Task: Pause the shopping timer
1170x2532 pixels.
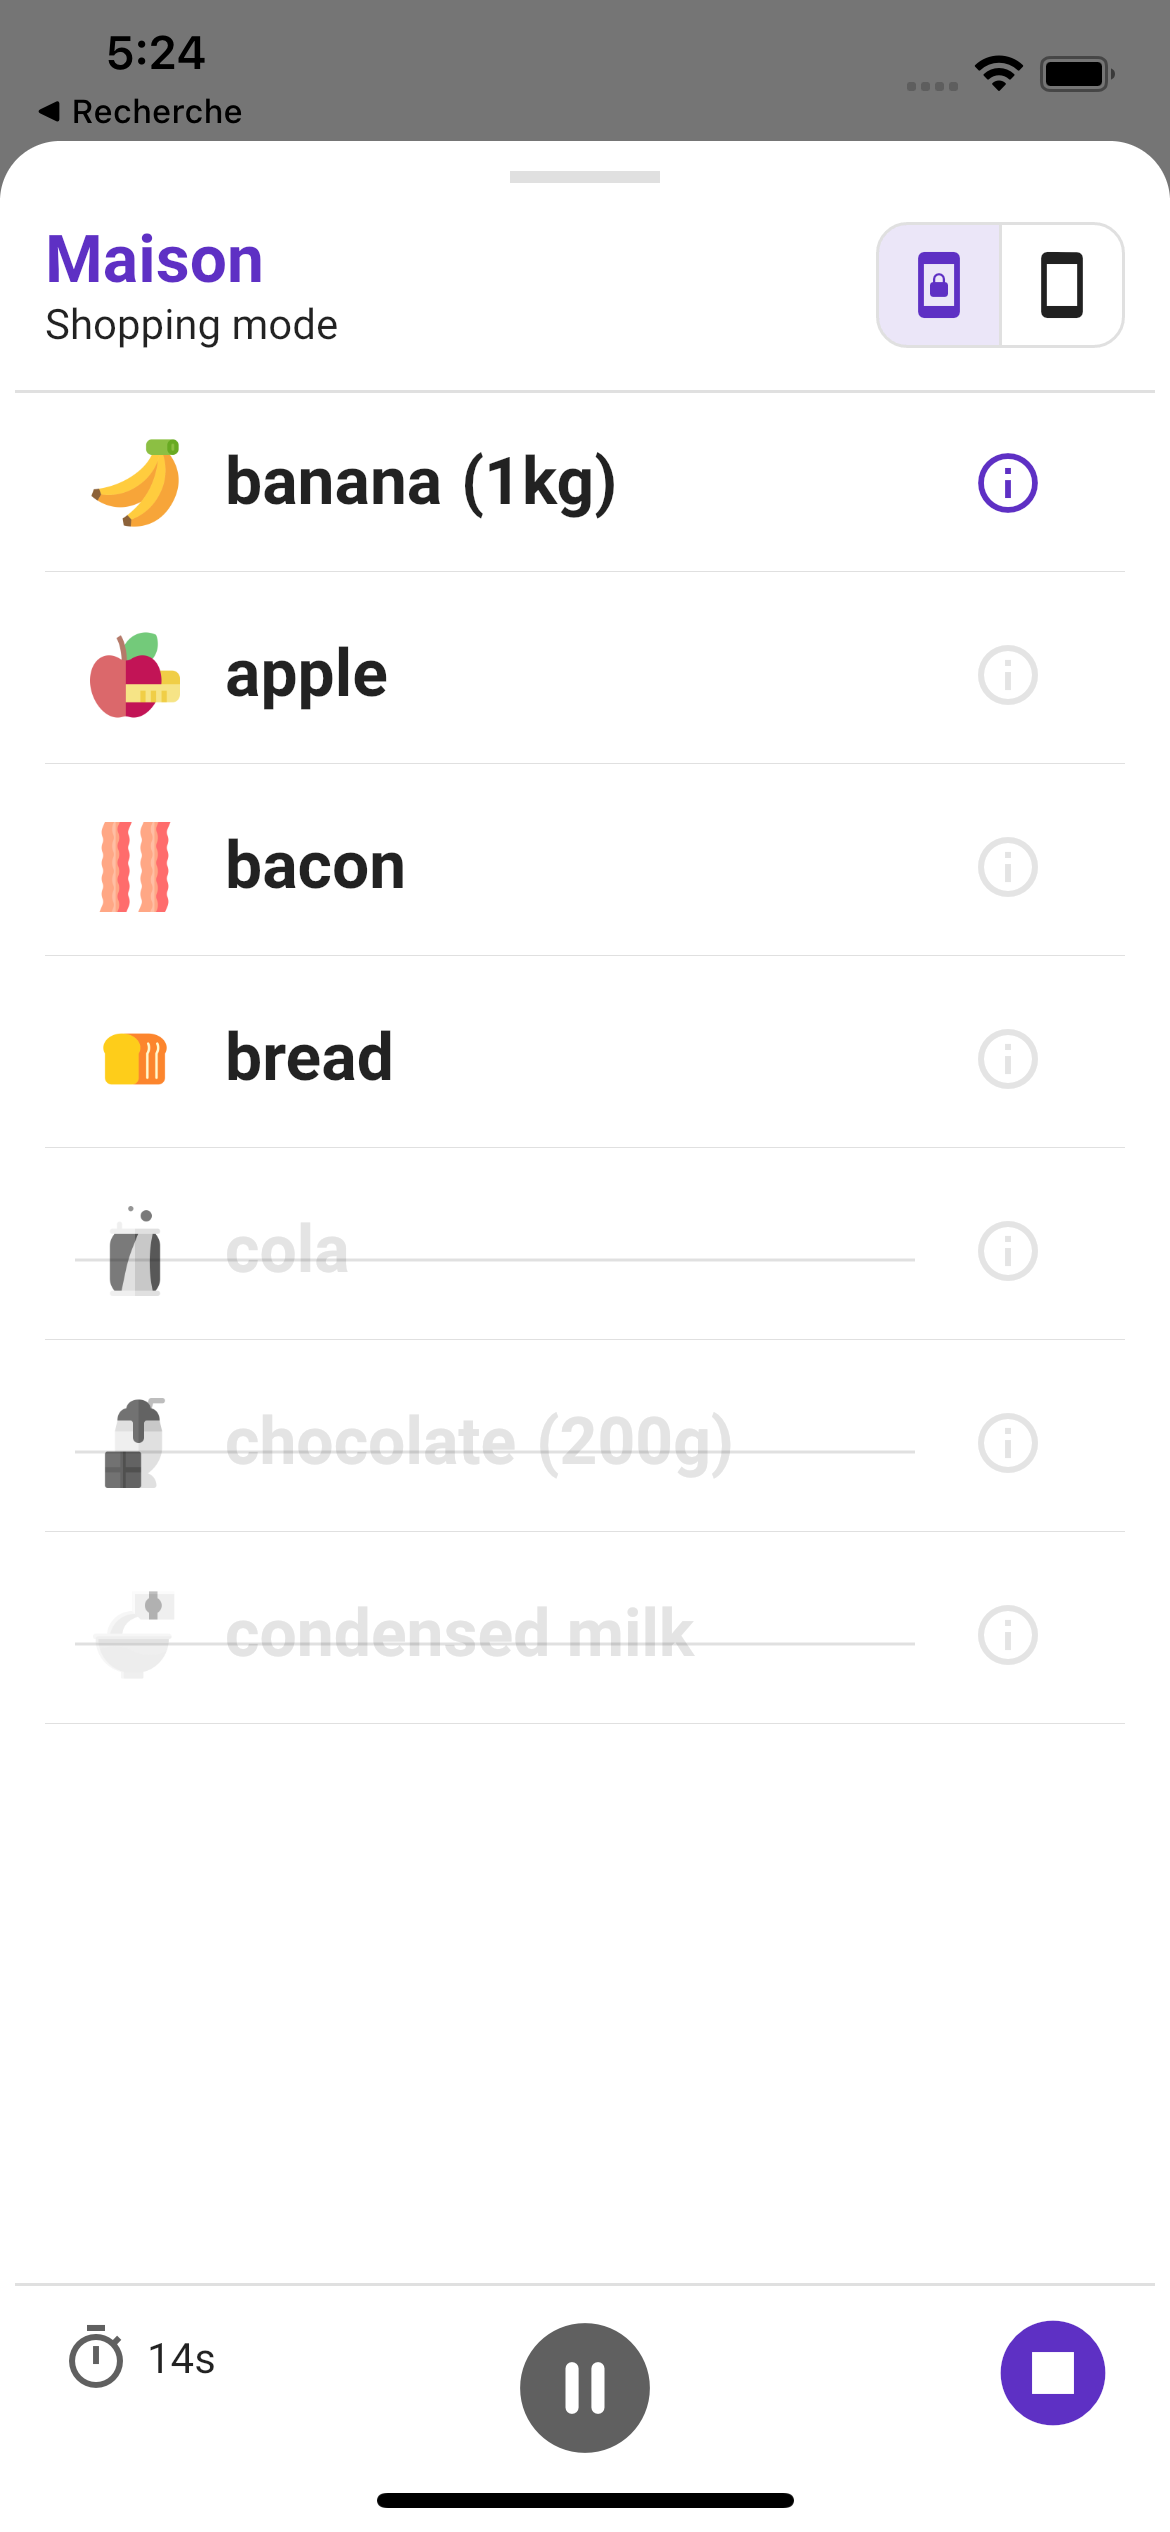Action: [x=585, y=2387]
